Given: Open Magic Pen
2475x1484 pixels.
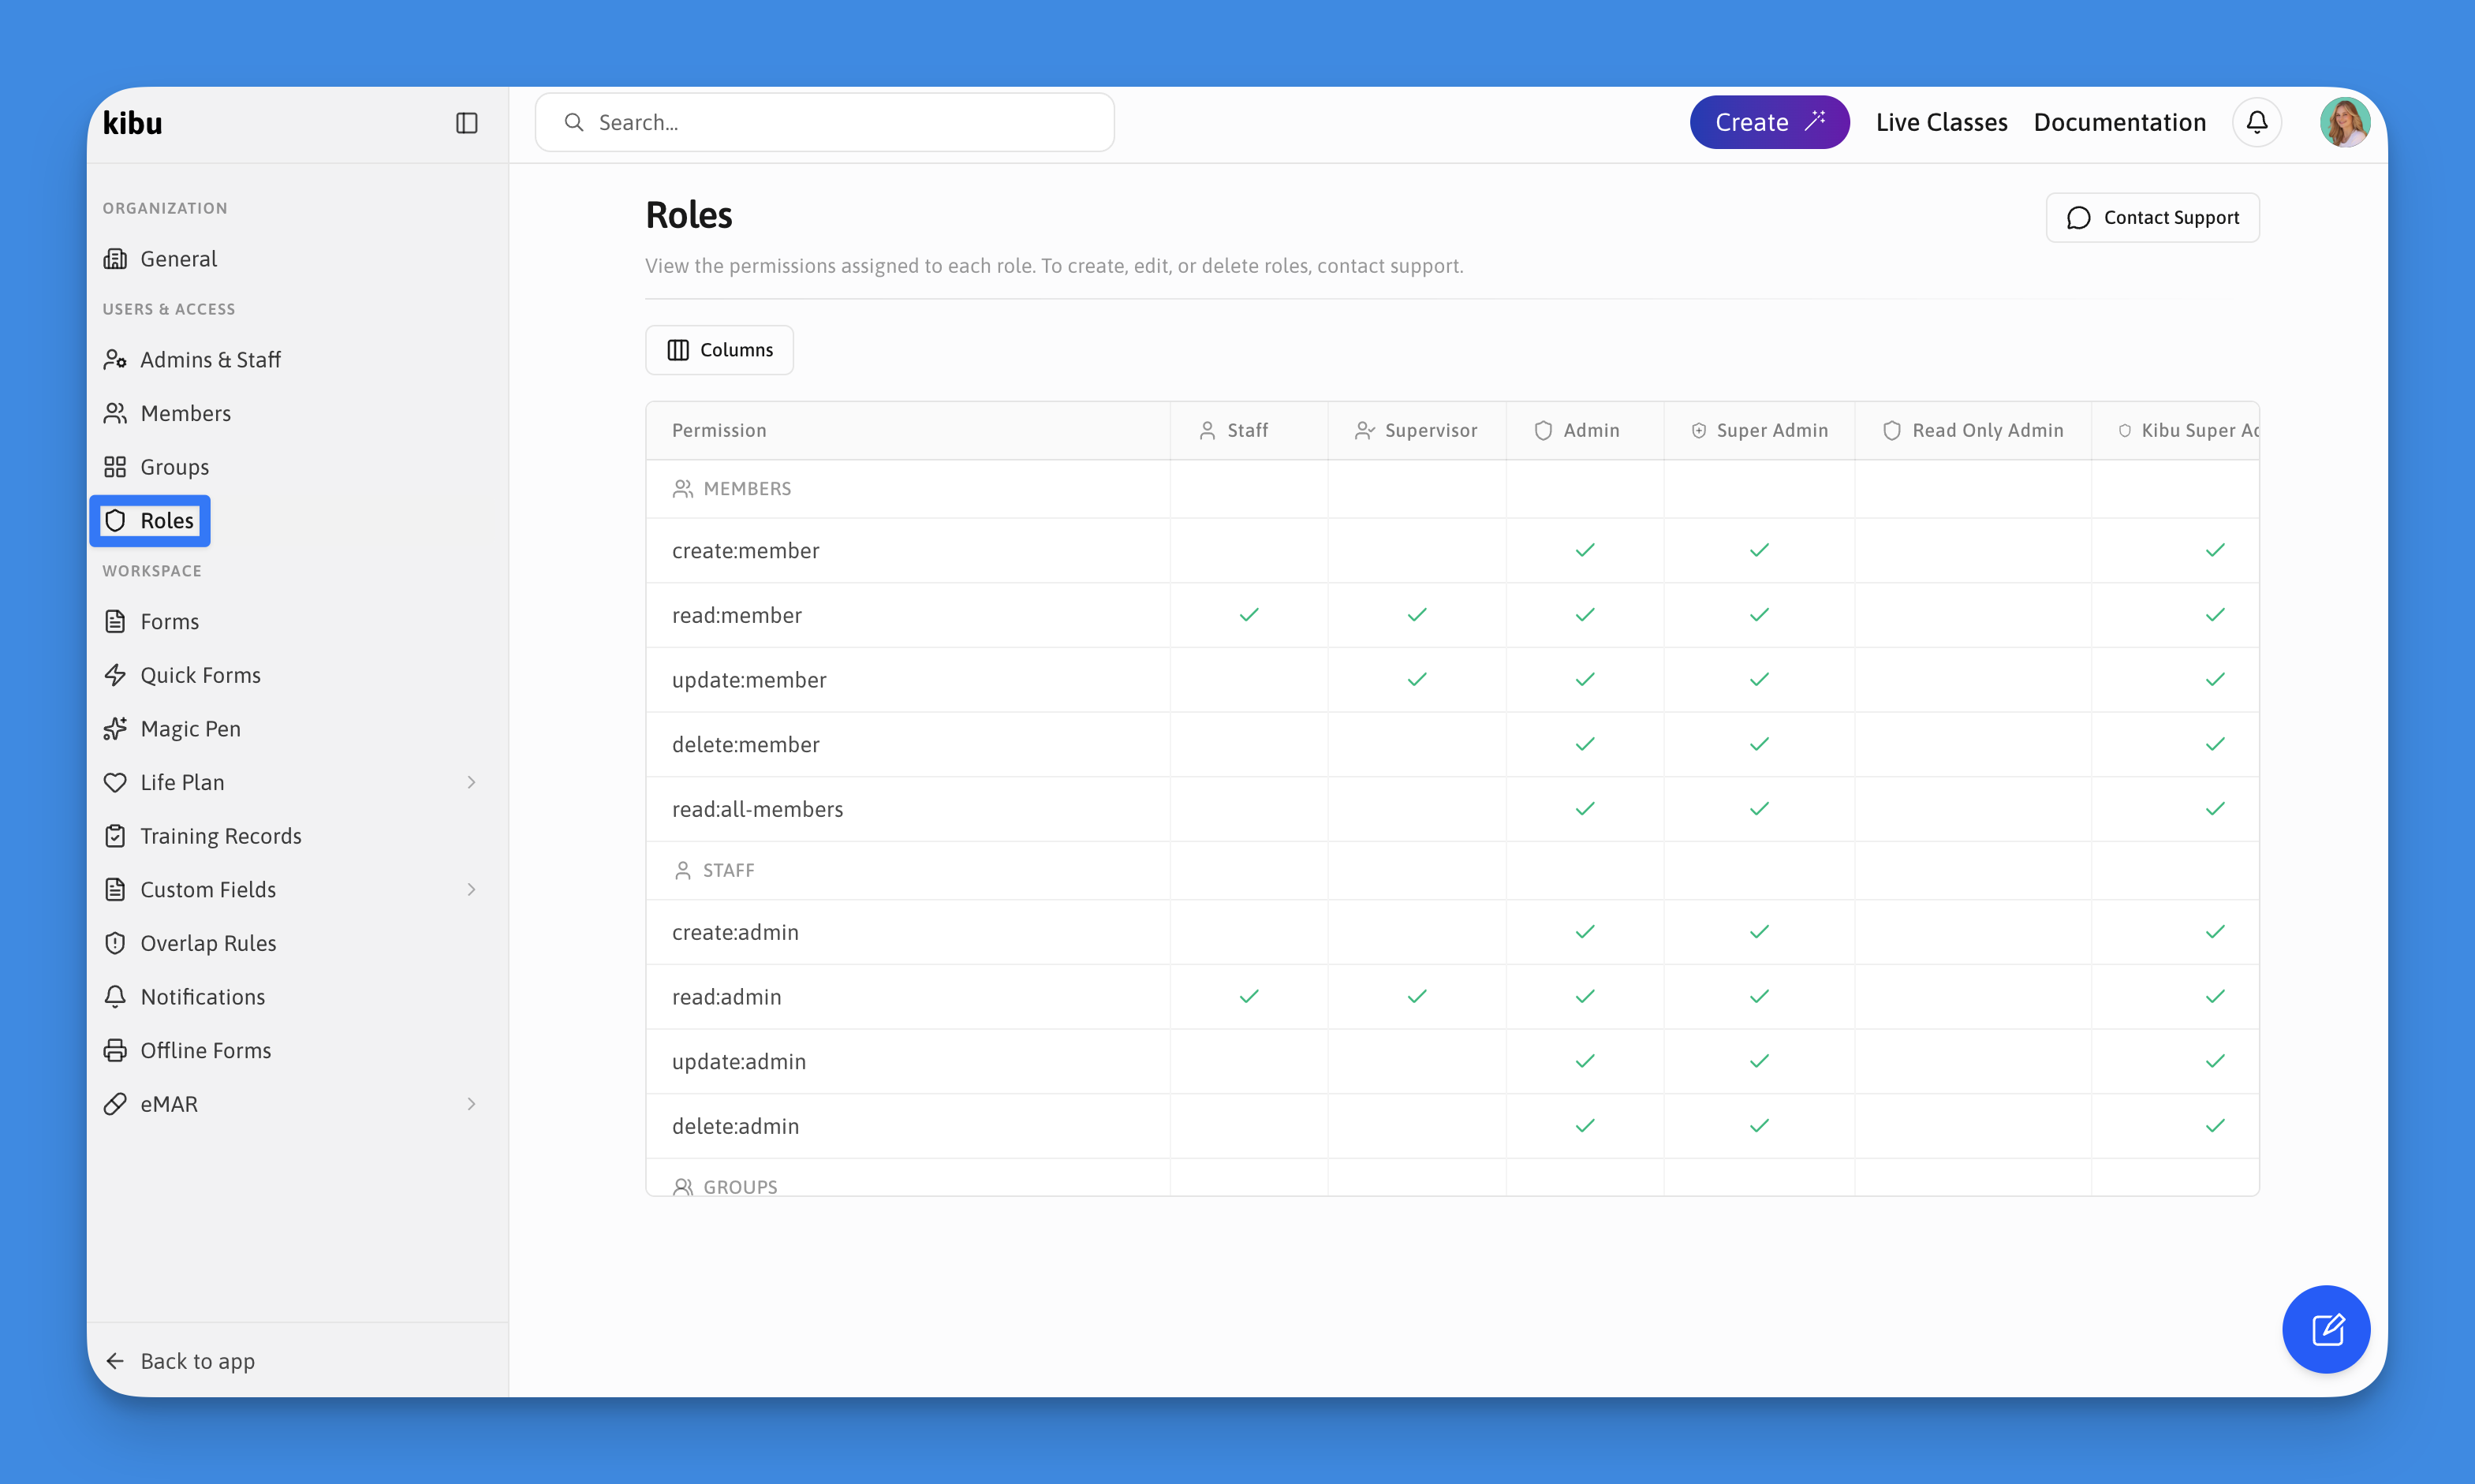Looking at the screenshot, I should 172,729.
